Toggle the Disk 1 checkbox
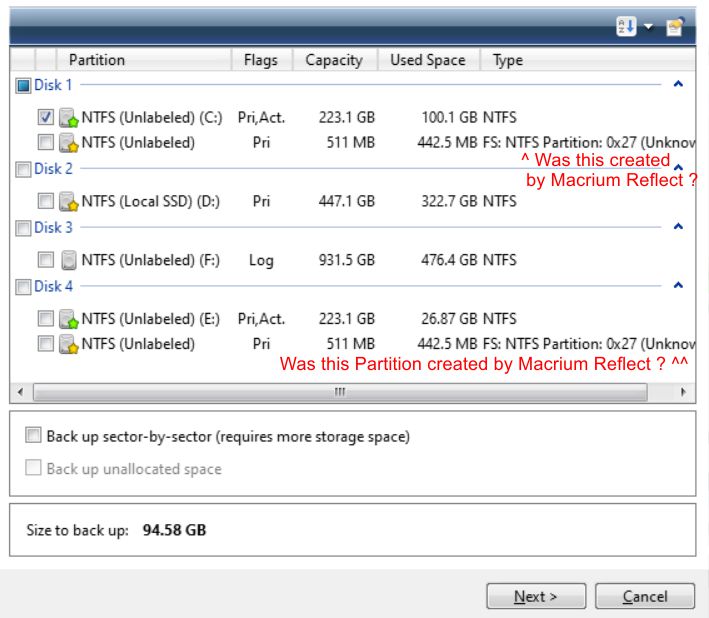The image size is (709, 618). coord(23,85)
